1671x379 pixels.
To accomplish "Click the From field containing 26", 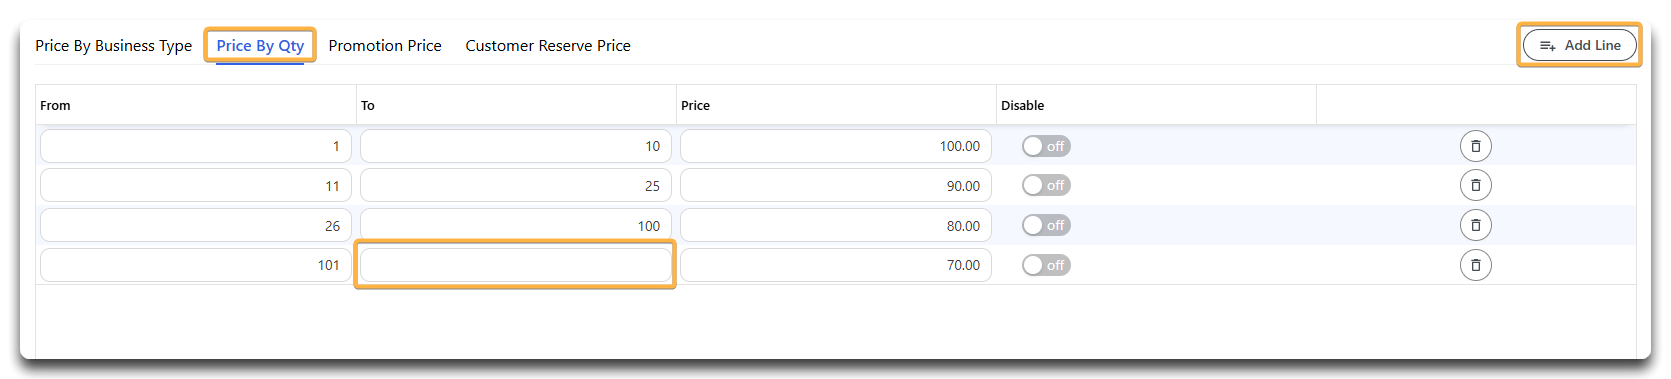I will click(x=196, y=225).
